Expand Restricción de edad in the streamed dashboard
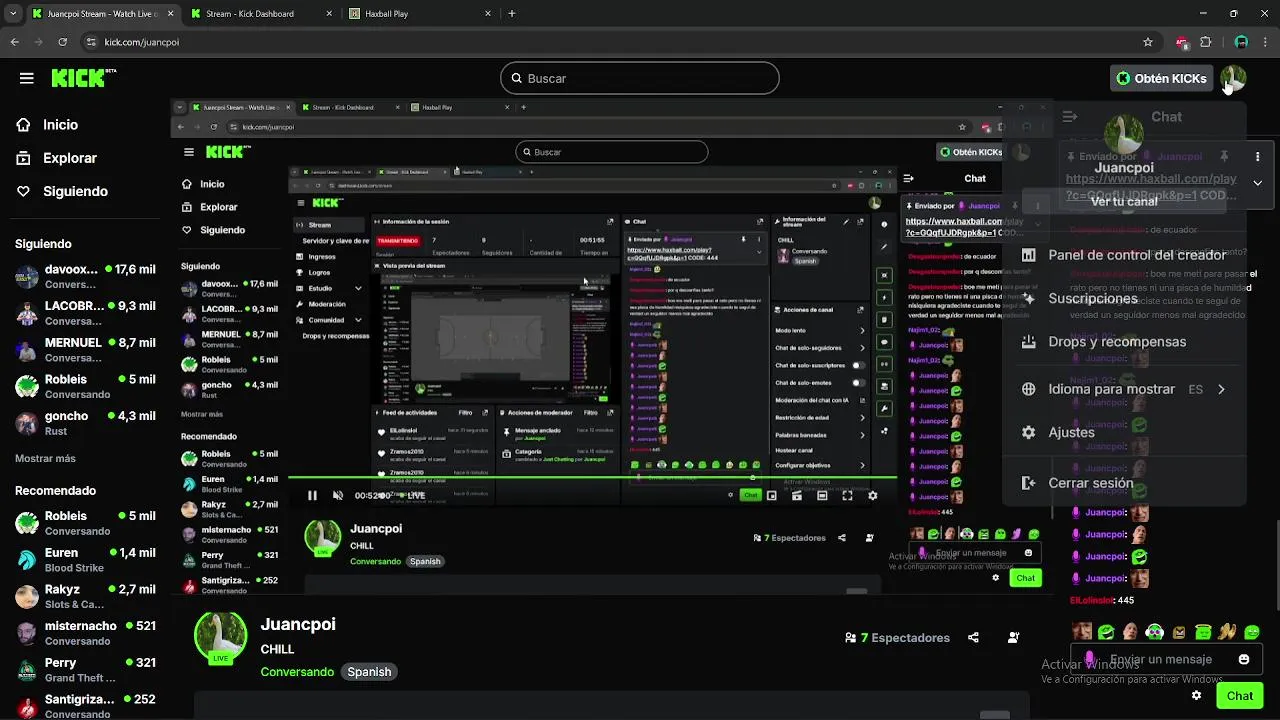This screenshot has width=1280, height=720. click(x=862, y=417)
